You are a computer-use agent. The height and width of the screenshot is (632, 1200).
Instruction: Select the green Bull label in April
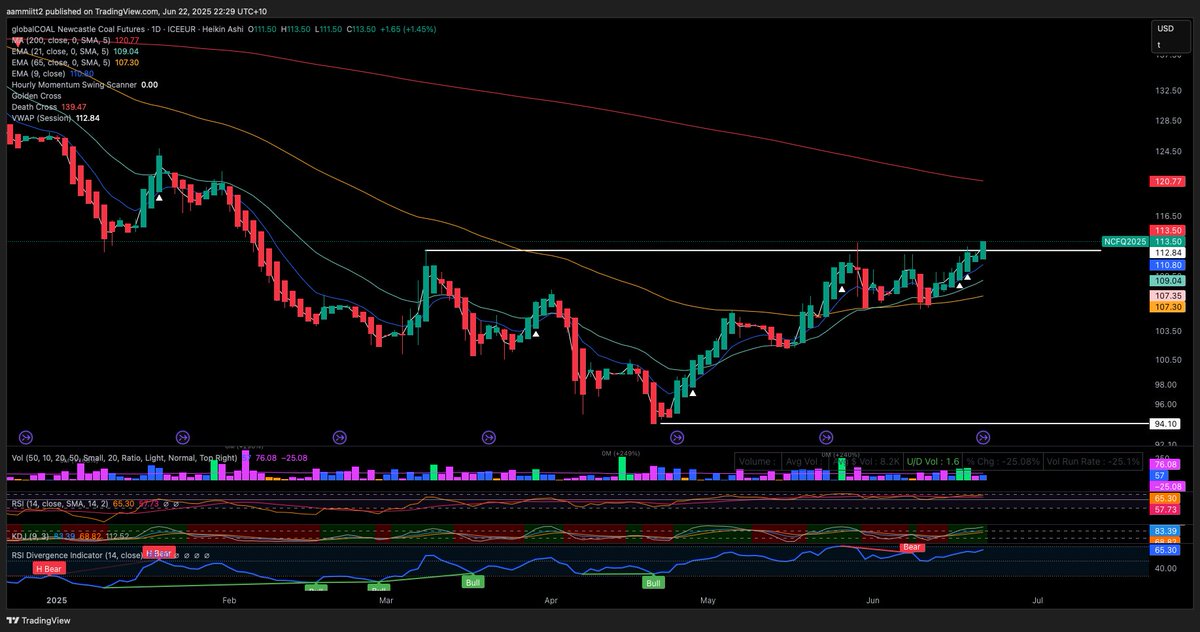click(x=654, y=582)
